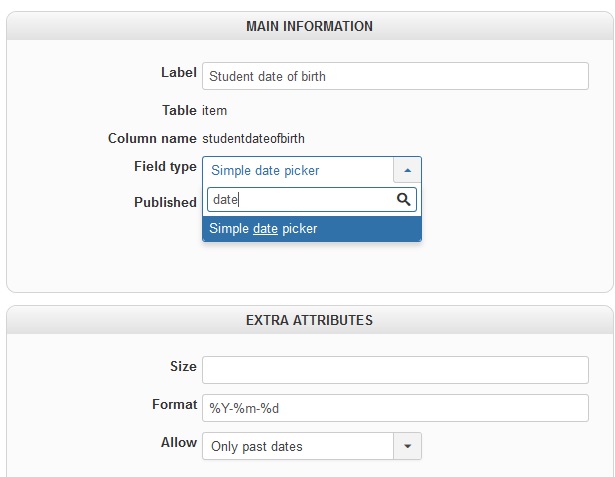Open the Allow dropdown arrow
Screen dimensions: 615x477
(407, 446)
